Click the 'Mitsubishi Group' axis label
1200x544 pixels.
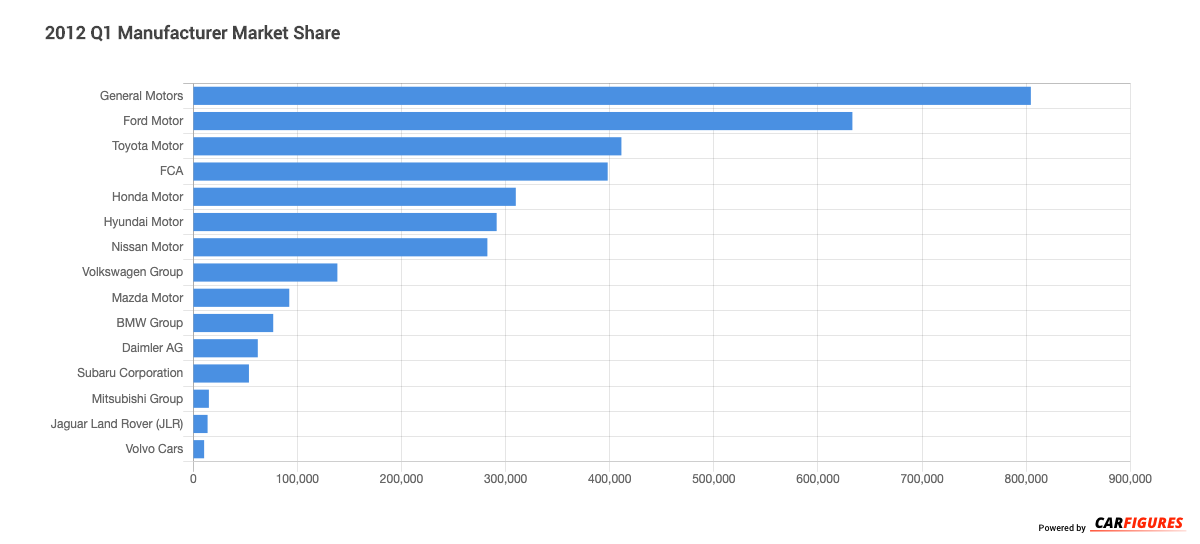[x=138, y=399]
